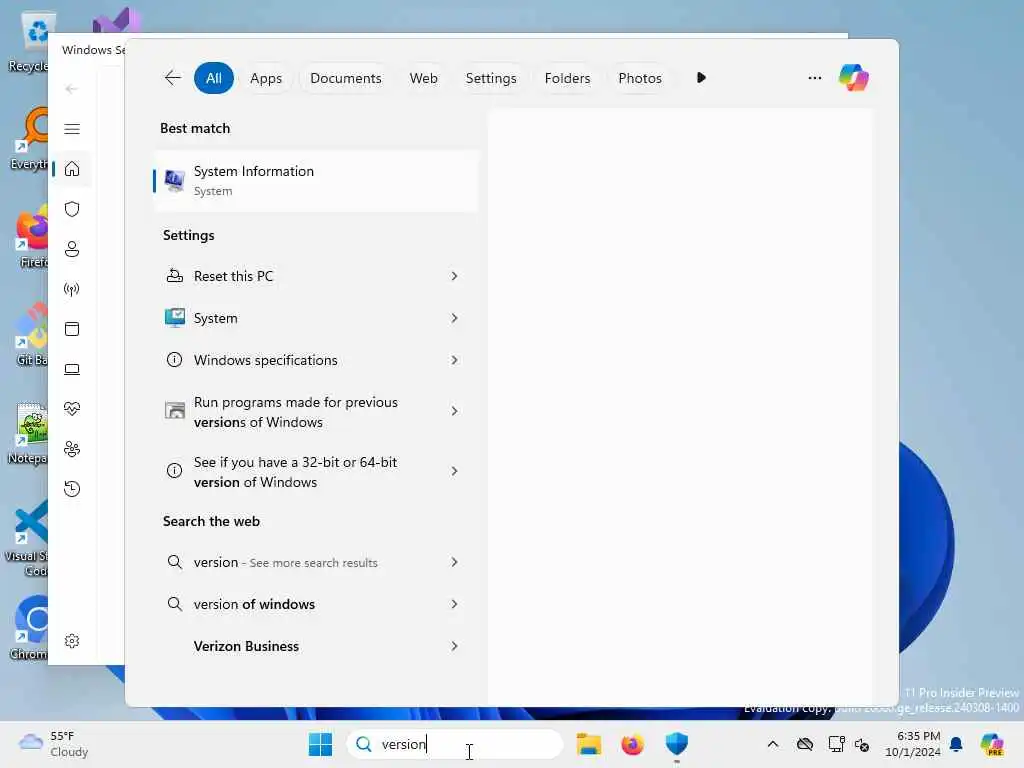Screen dimensions: 1024x768
Task: Launch Firefox from the taskbar
Action: (x=632, y=744)
